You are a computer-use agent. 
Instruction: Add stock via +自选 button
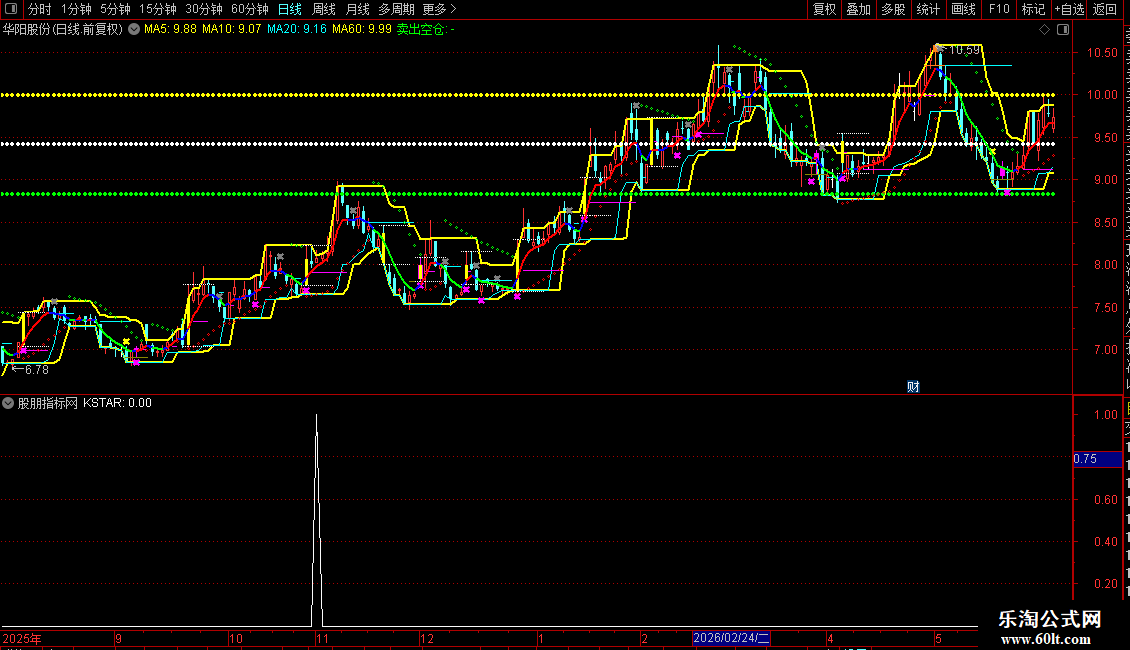pyautogui.click(x=1069, y=9)
